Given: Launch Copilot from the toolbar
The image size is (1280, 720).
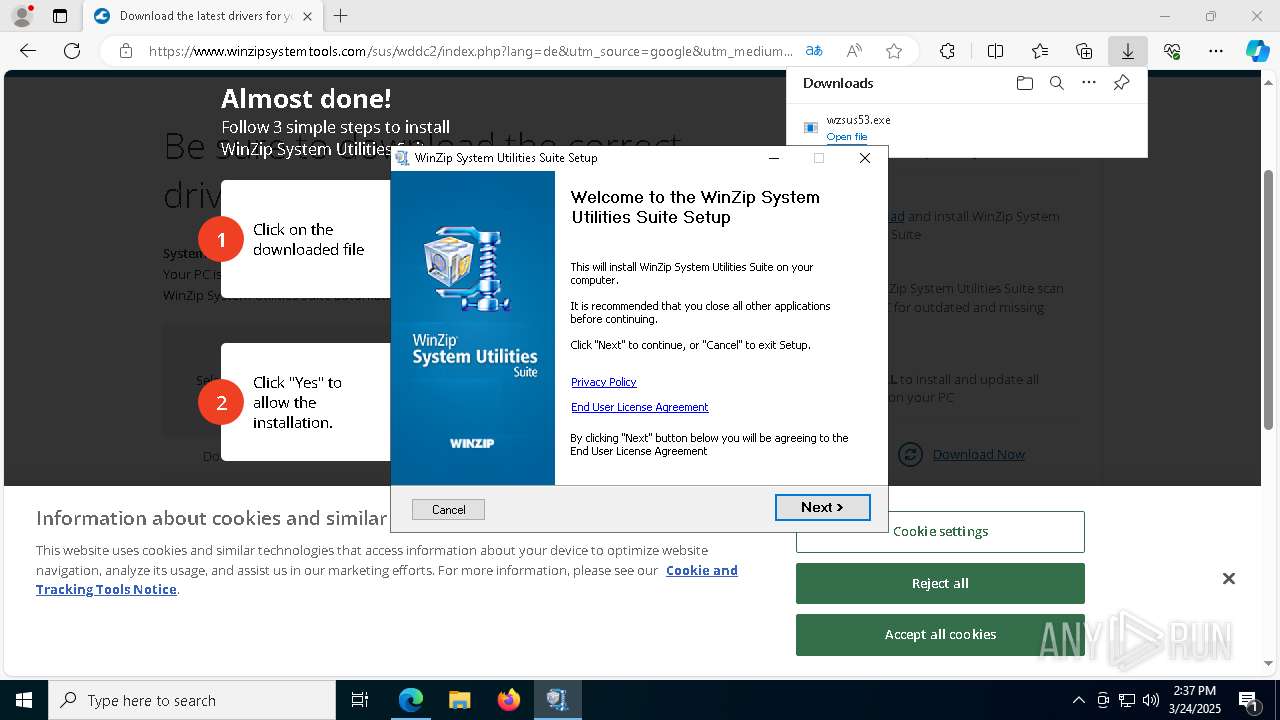Looking at the screenshot, I should pyautogui.click(x=1257, y=51).
